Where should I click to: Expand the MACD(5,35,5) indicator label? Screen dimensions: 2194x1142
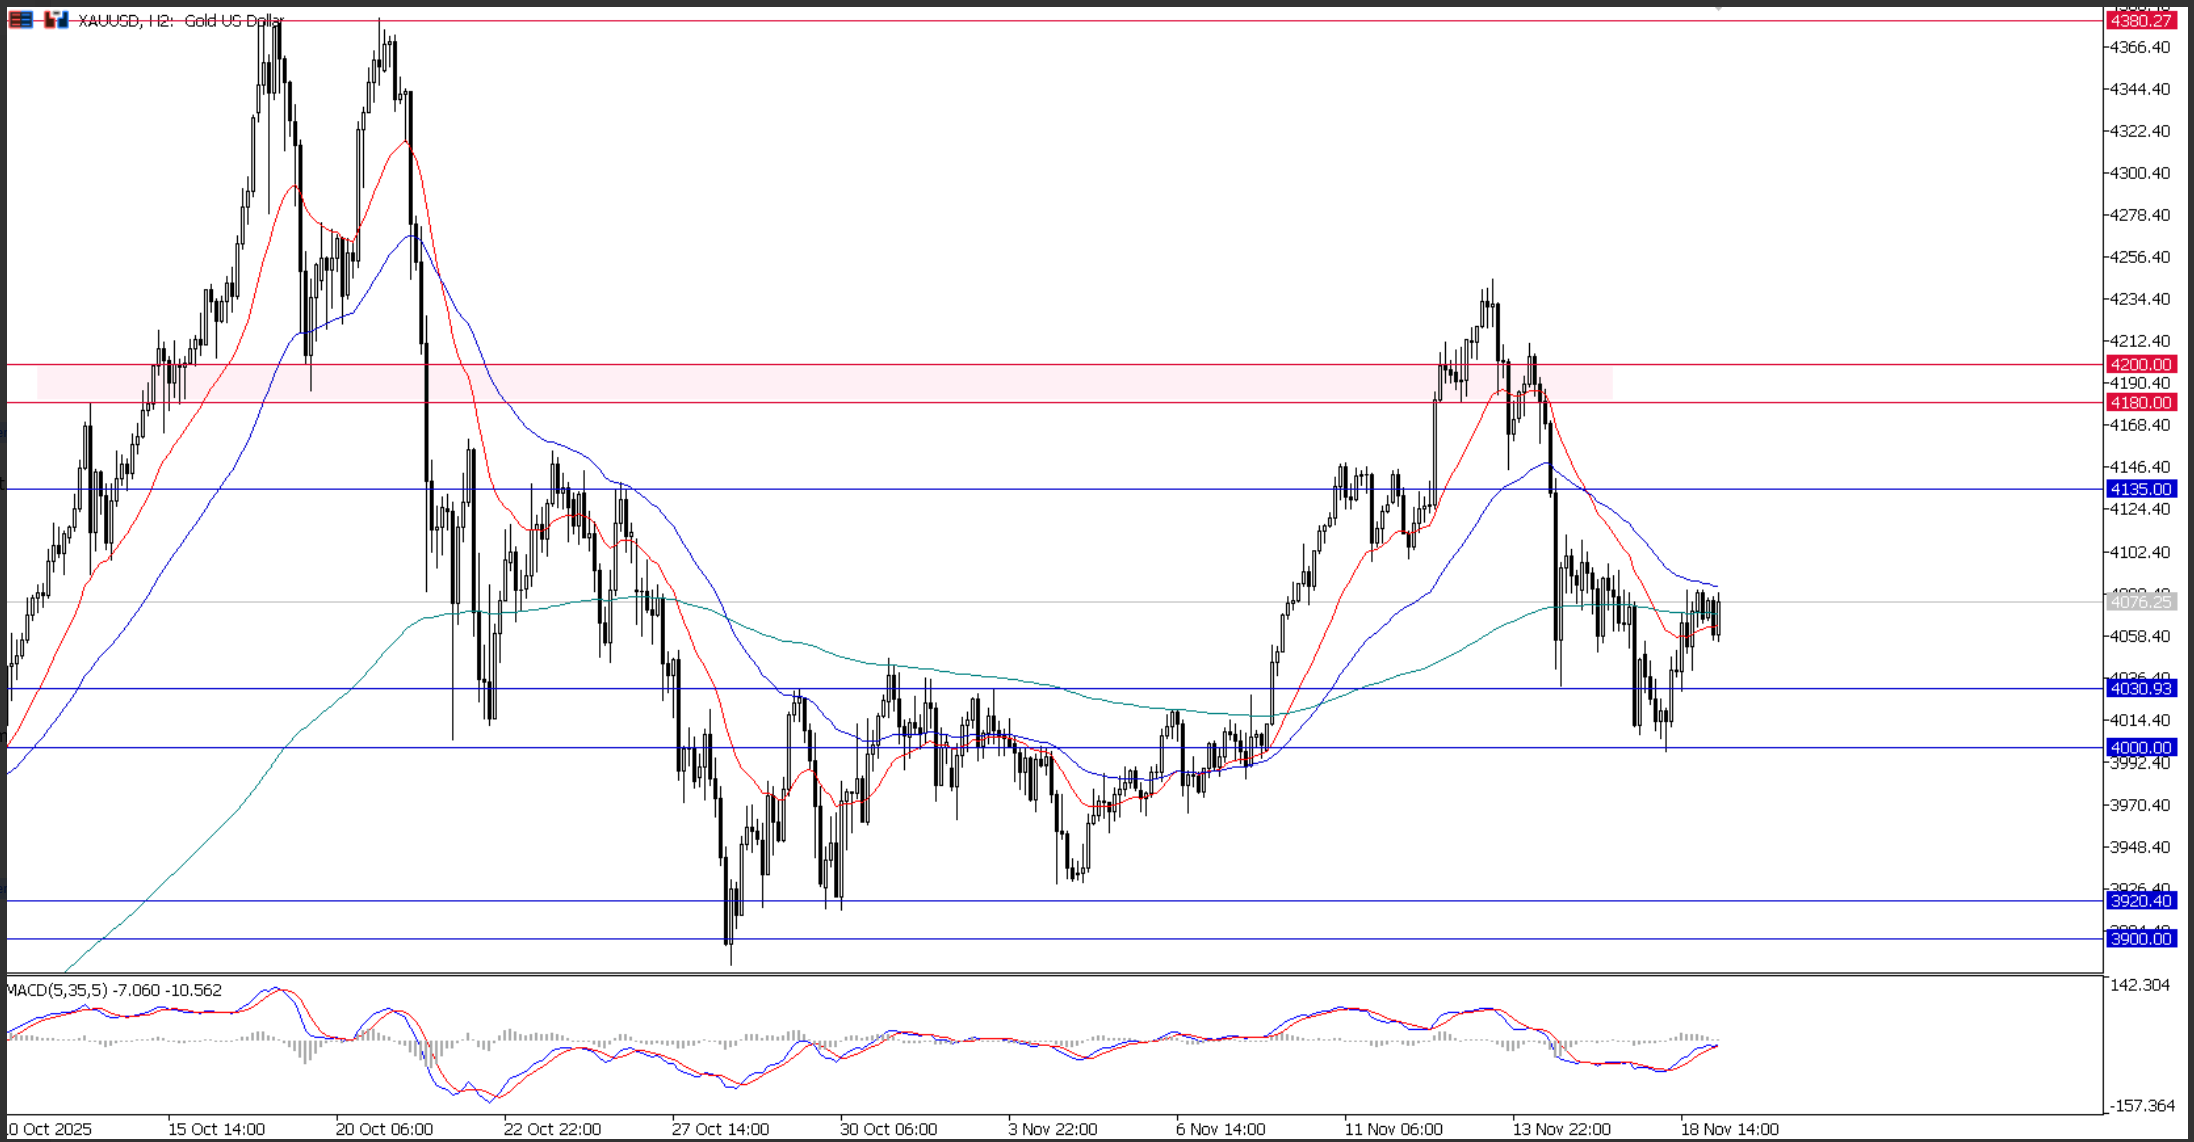(110, 989)
